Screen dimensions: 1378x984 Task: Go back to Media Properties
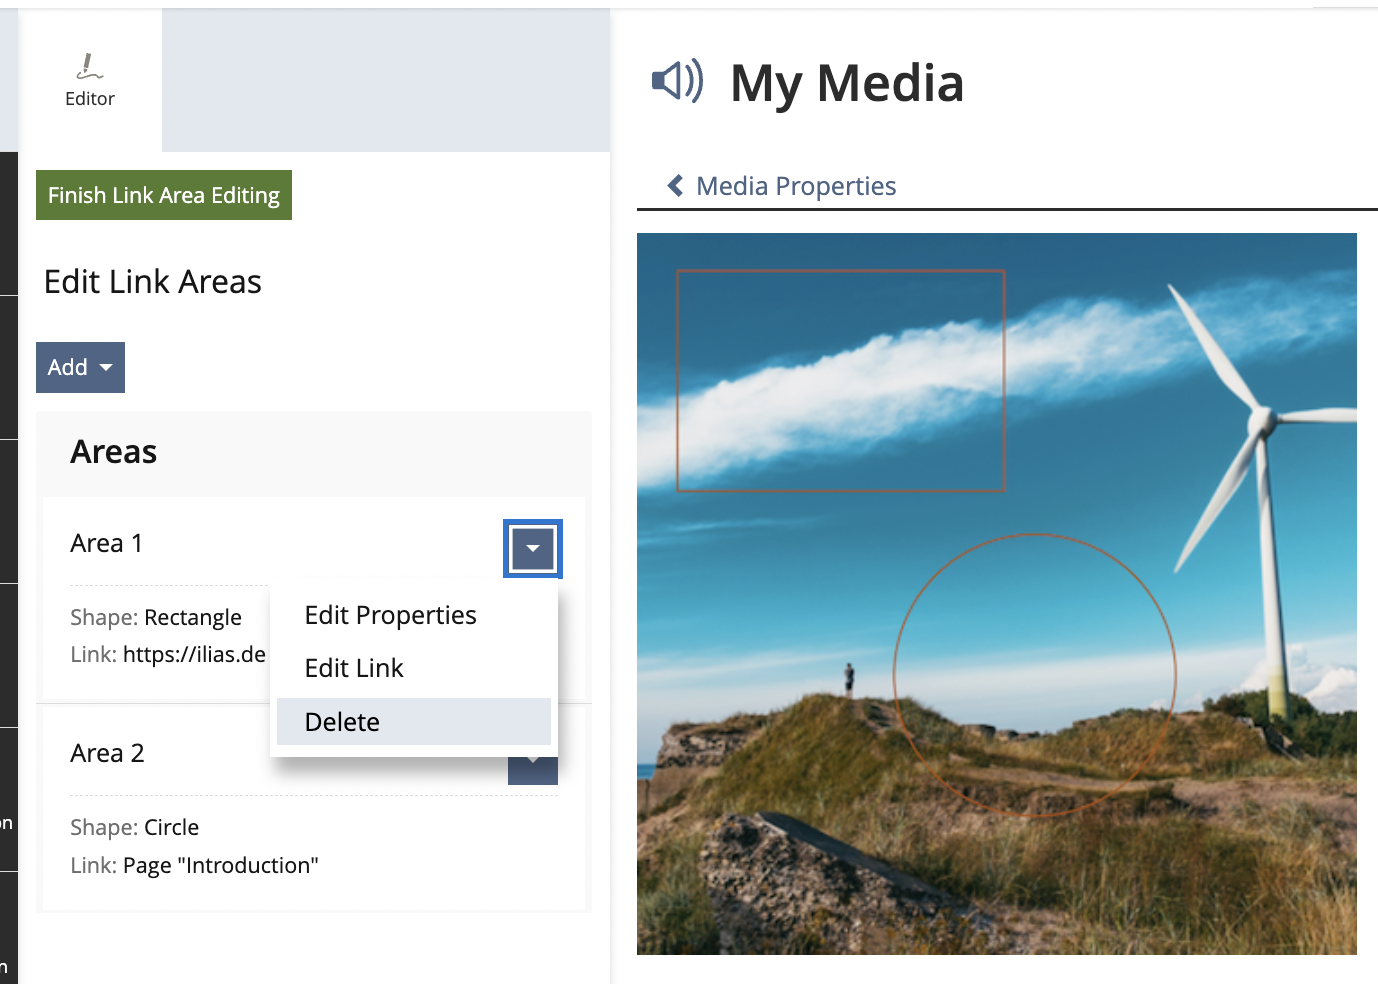click(x=795, y=186)
